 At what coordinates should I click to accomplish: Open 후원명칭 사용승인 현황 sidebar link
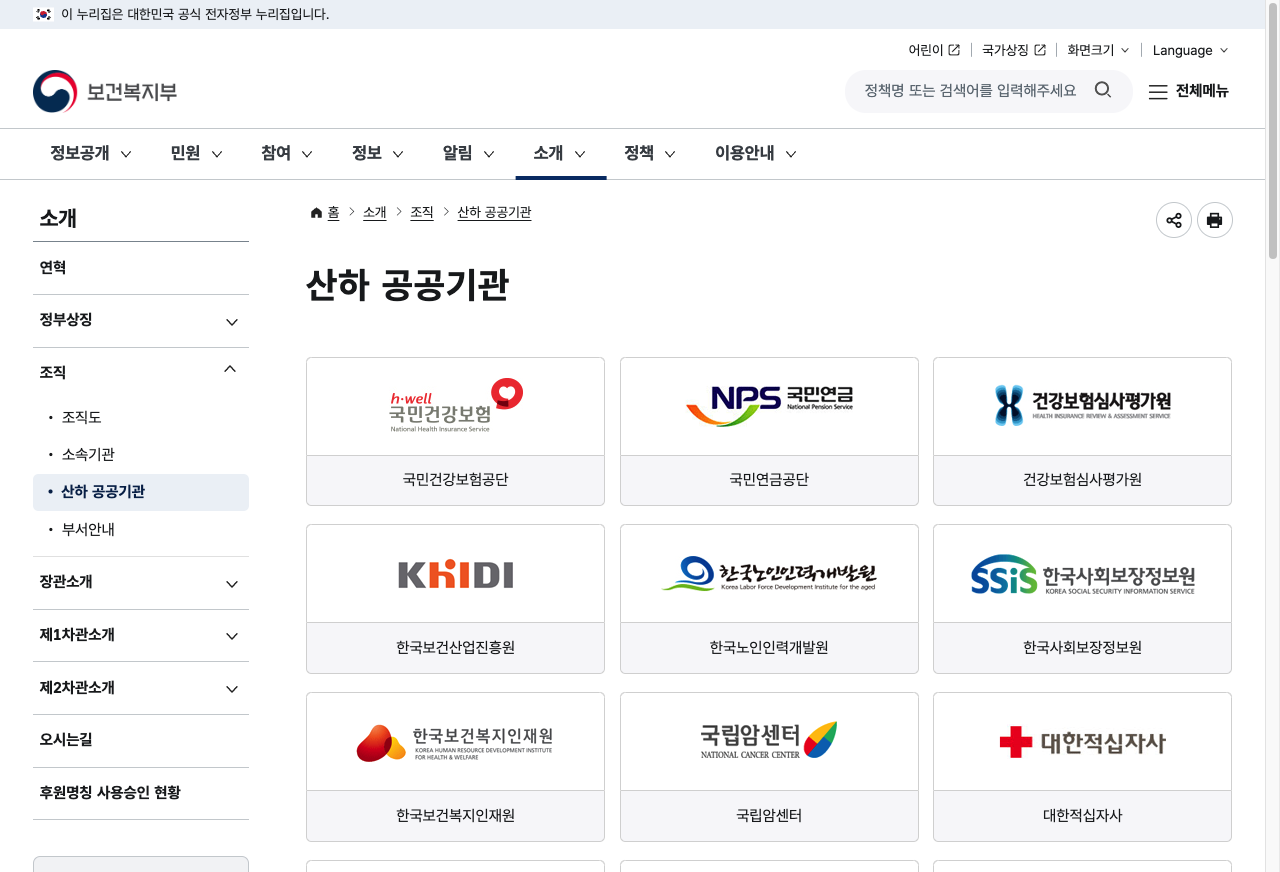[x=141, y=793]
